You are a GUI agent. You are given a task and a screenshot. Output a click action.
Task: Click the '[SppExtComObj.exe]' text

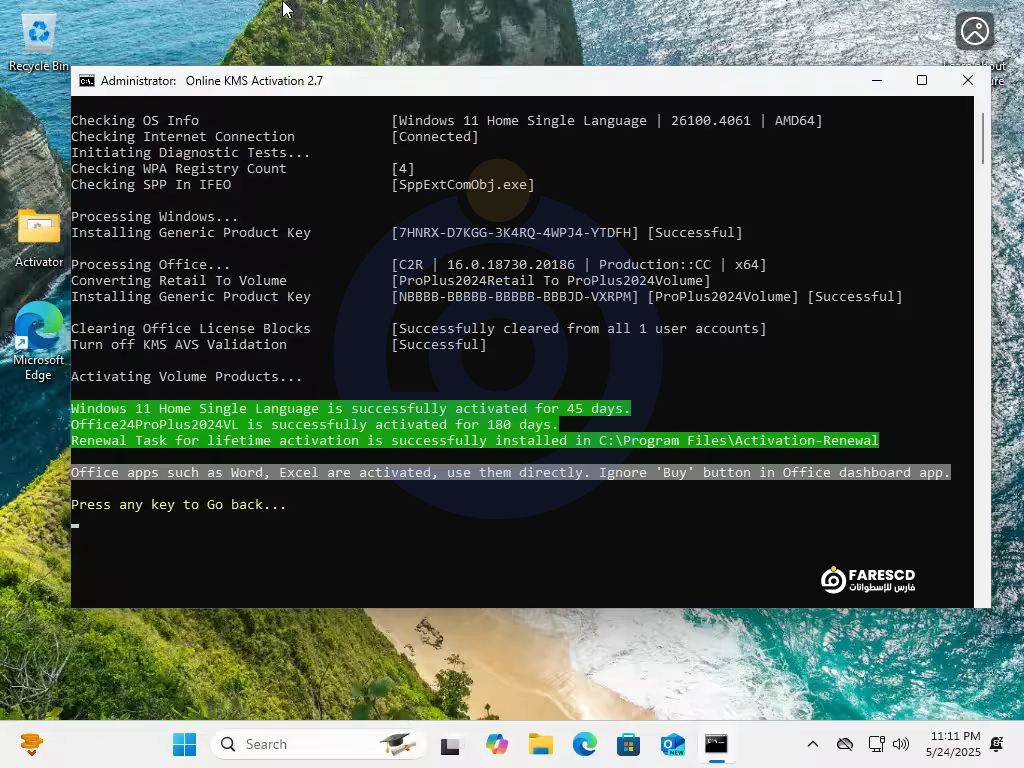point(463,185)
